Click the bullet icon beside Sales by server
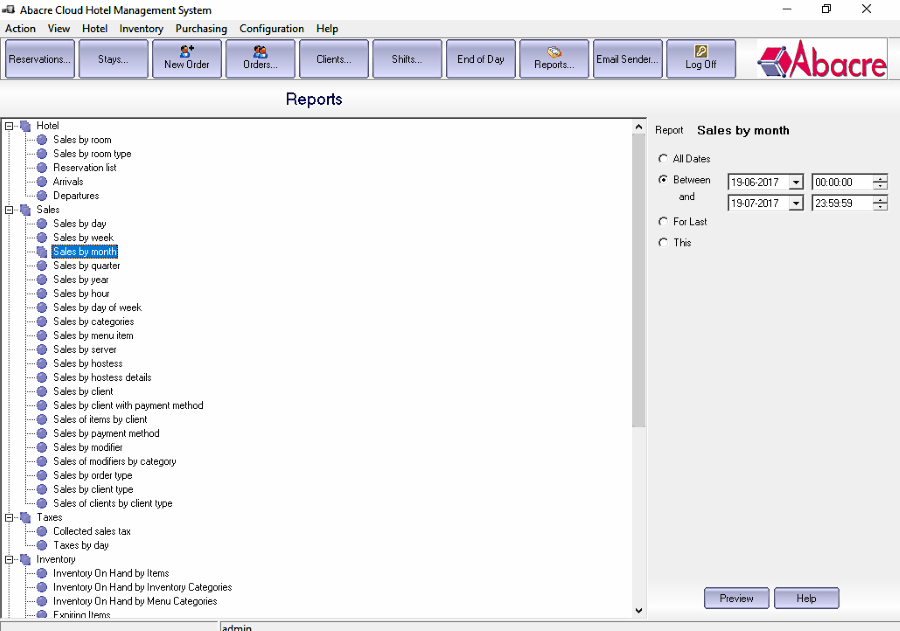This screenshot has height=631, width=900. pyautogui.click(x=42, y=350)
